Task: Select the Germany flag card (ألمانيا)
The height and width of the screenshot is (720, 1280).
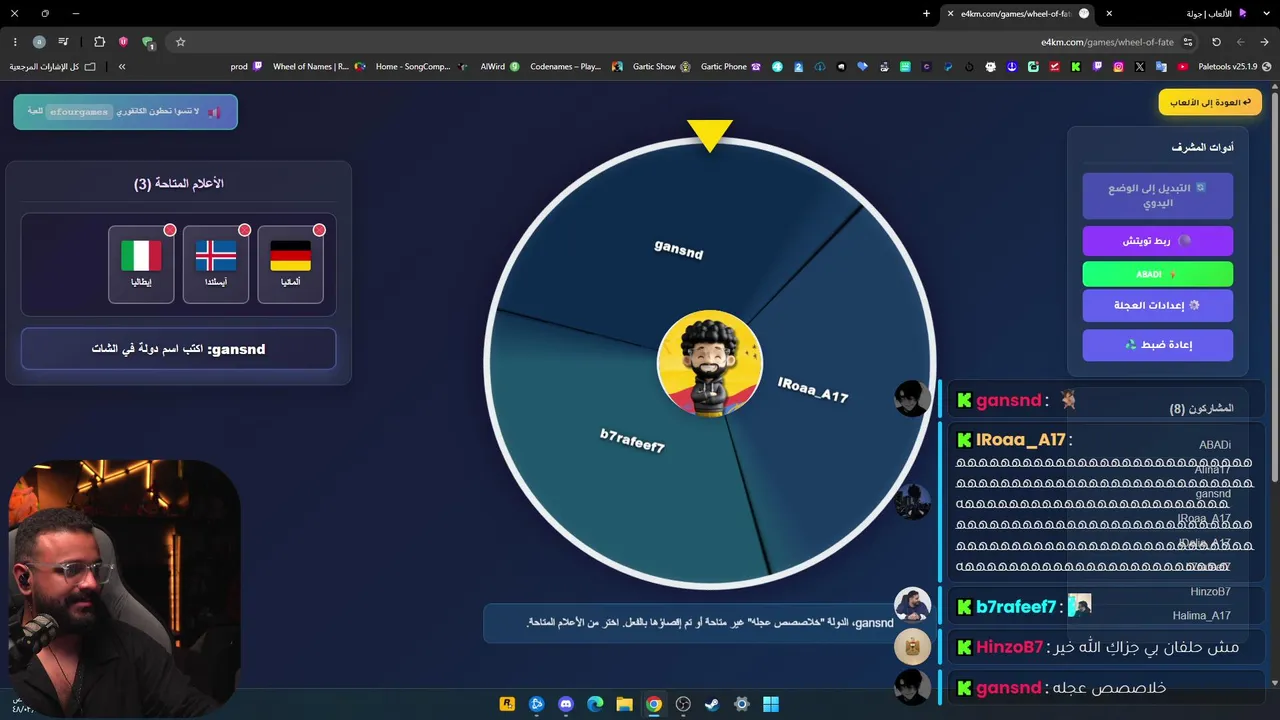Action: 290,264
